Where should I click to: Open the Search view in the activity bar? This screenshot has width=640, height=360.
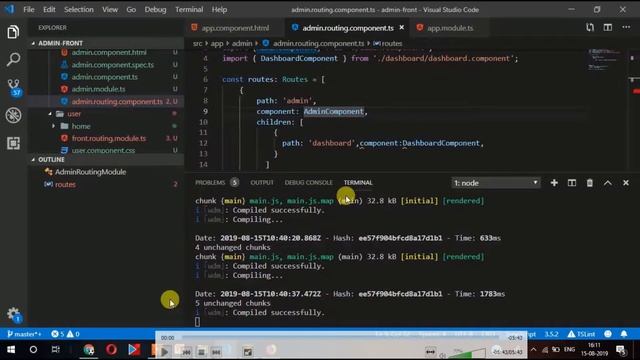point(13,60)
